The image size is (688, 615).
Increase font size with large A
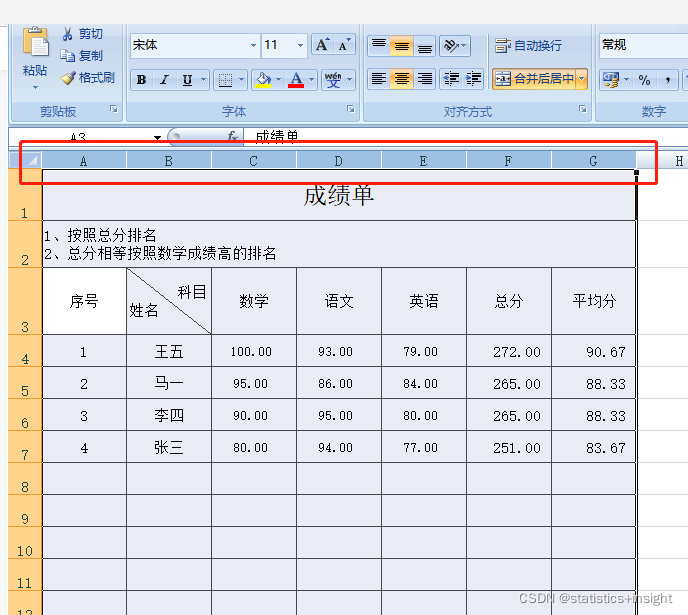pyautogui.click(x=322, y=45)
